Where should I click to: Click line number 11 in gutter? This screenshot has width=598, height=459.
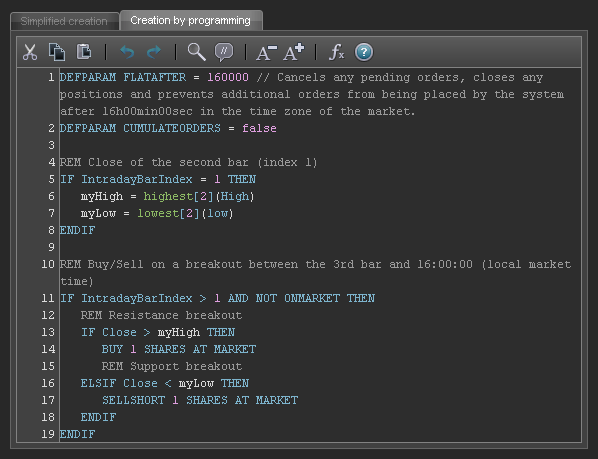coord(48,298)
